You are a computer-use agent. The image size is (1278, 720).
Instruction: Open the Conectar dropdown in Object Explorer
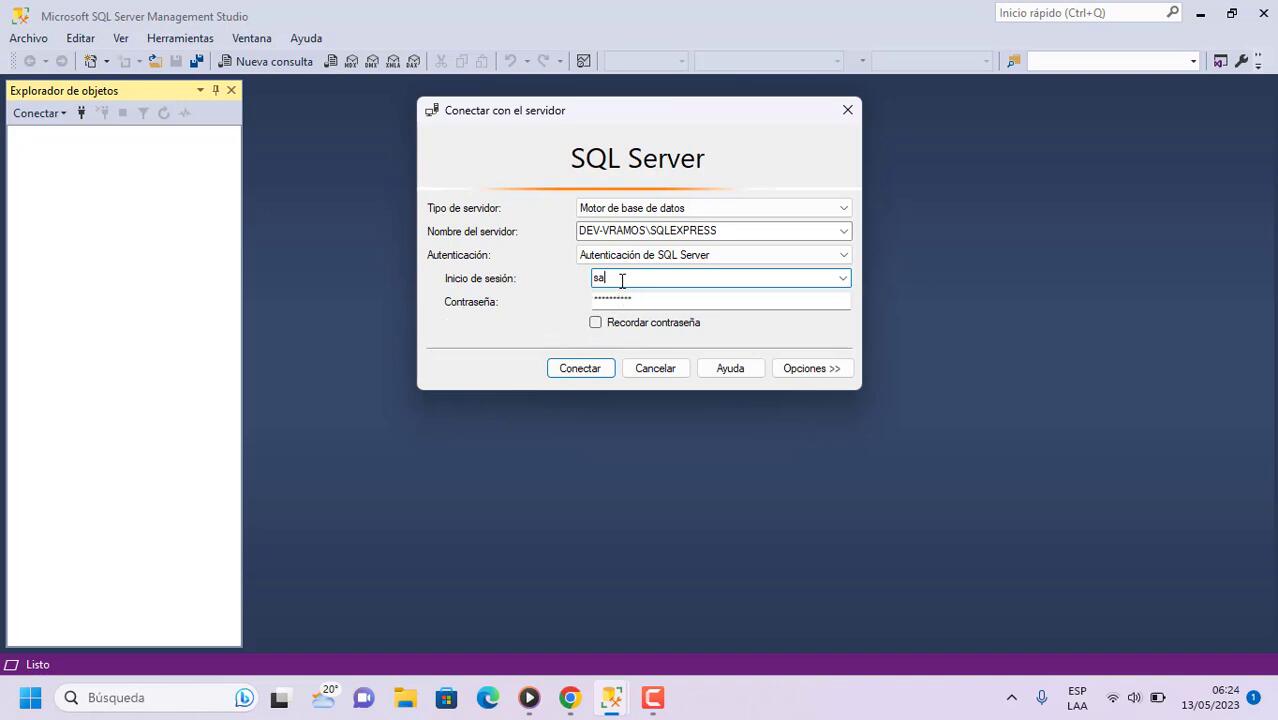point(40,113)
